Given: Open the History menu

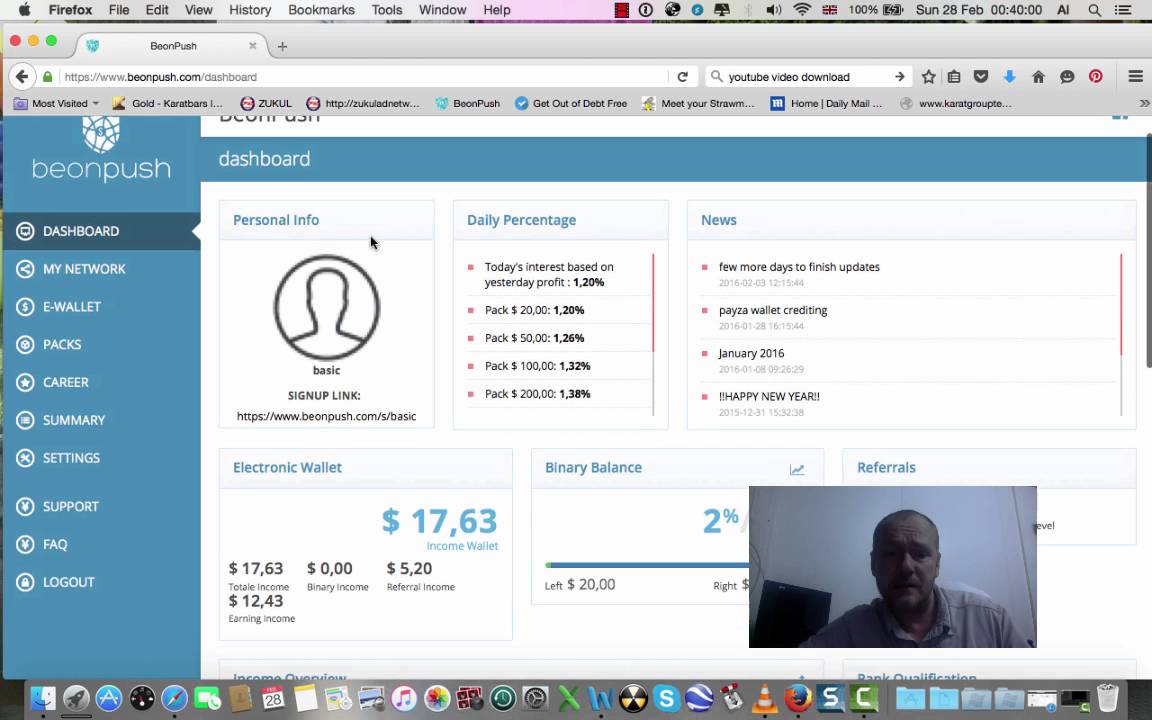Looking at the screenshot, I should (x=250, y=10).
